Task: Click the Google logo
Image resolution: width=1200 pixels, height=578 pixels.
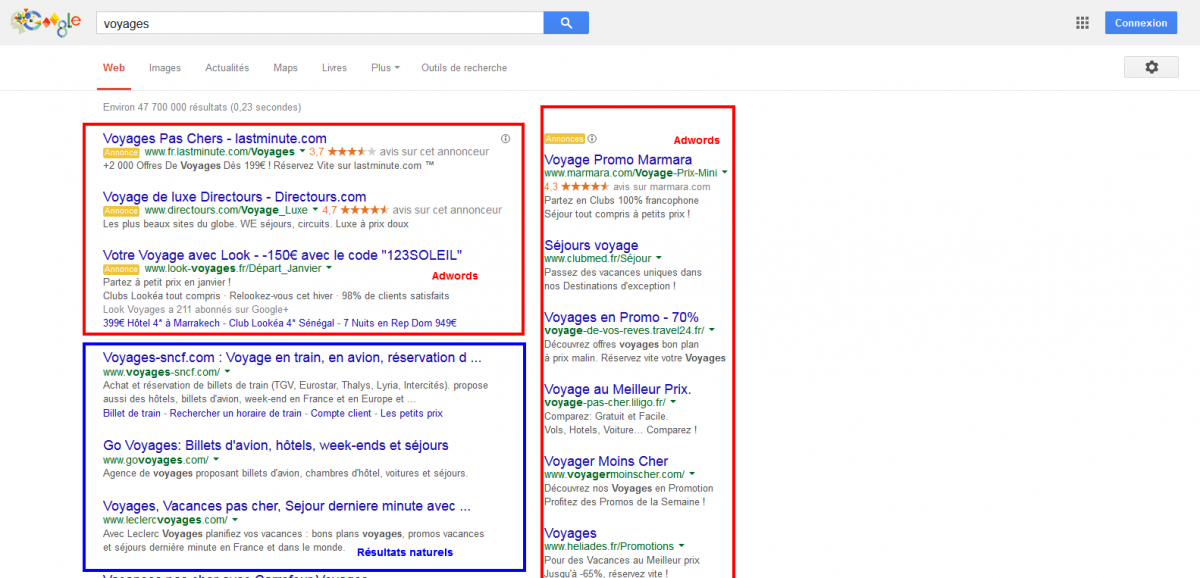Action: tap(45, 23)
